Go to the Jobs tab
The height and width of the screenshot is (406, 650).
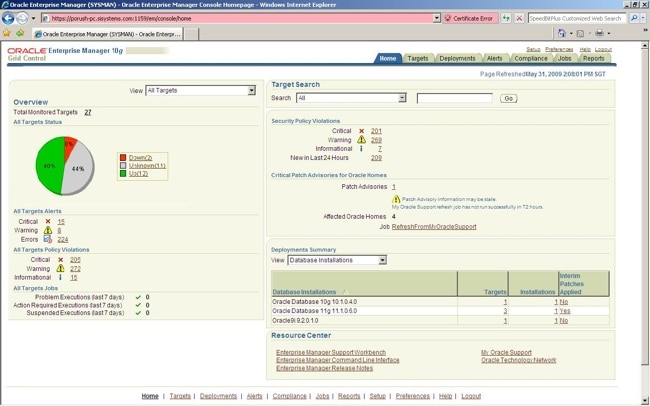[x=564, y=58]
